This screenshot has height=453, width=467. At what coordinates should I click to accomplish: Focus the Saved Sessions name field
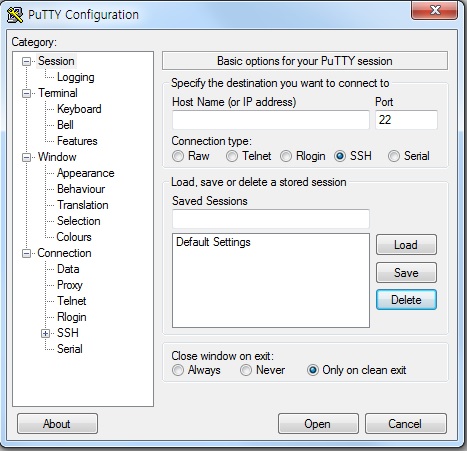tap(271, 219)
